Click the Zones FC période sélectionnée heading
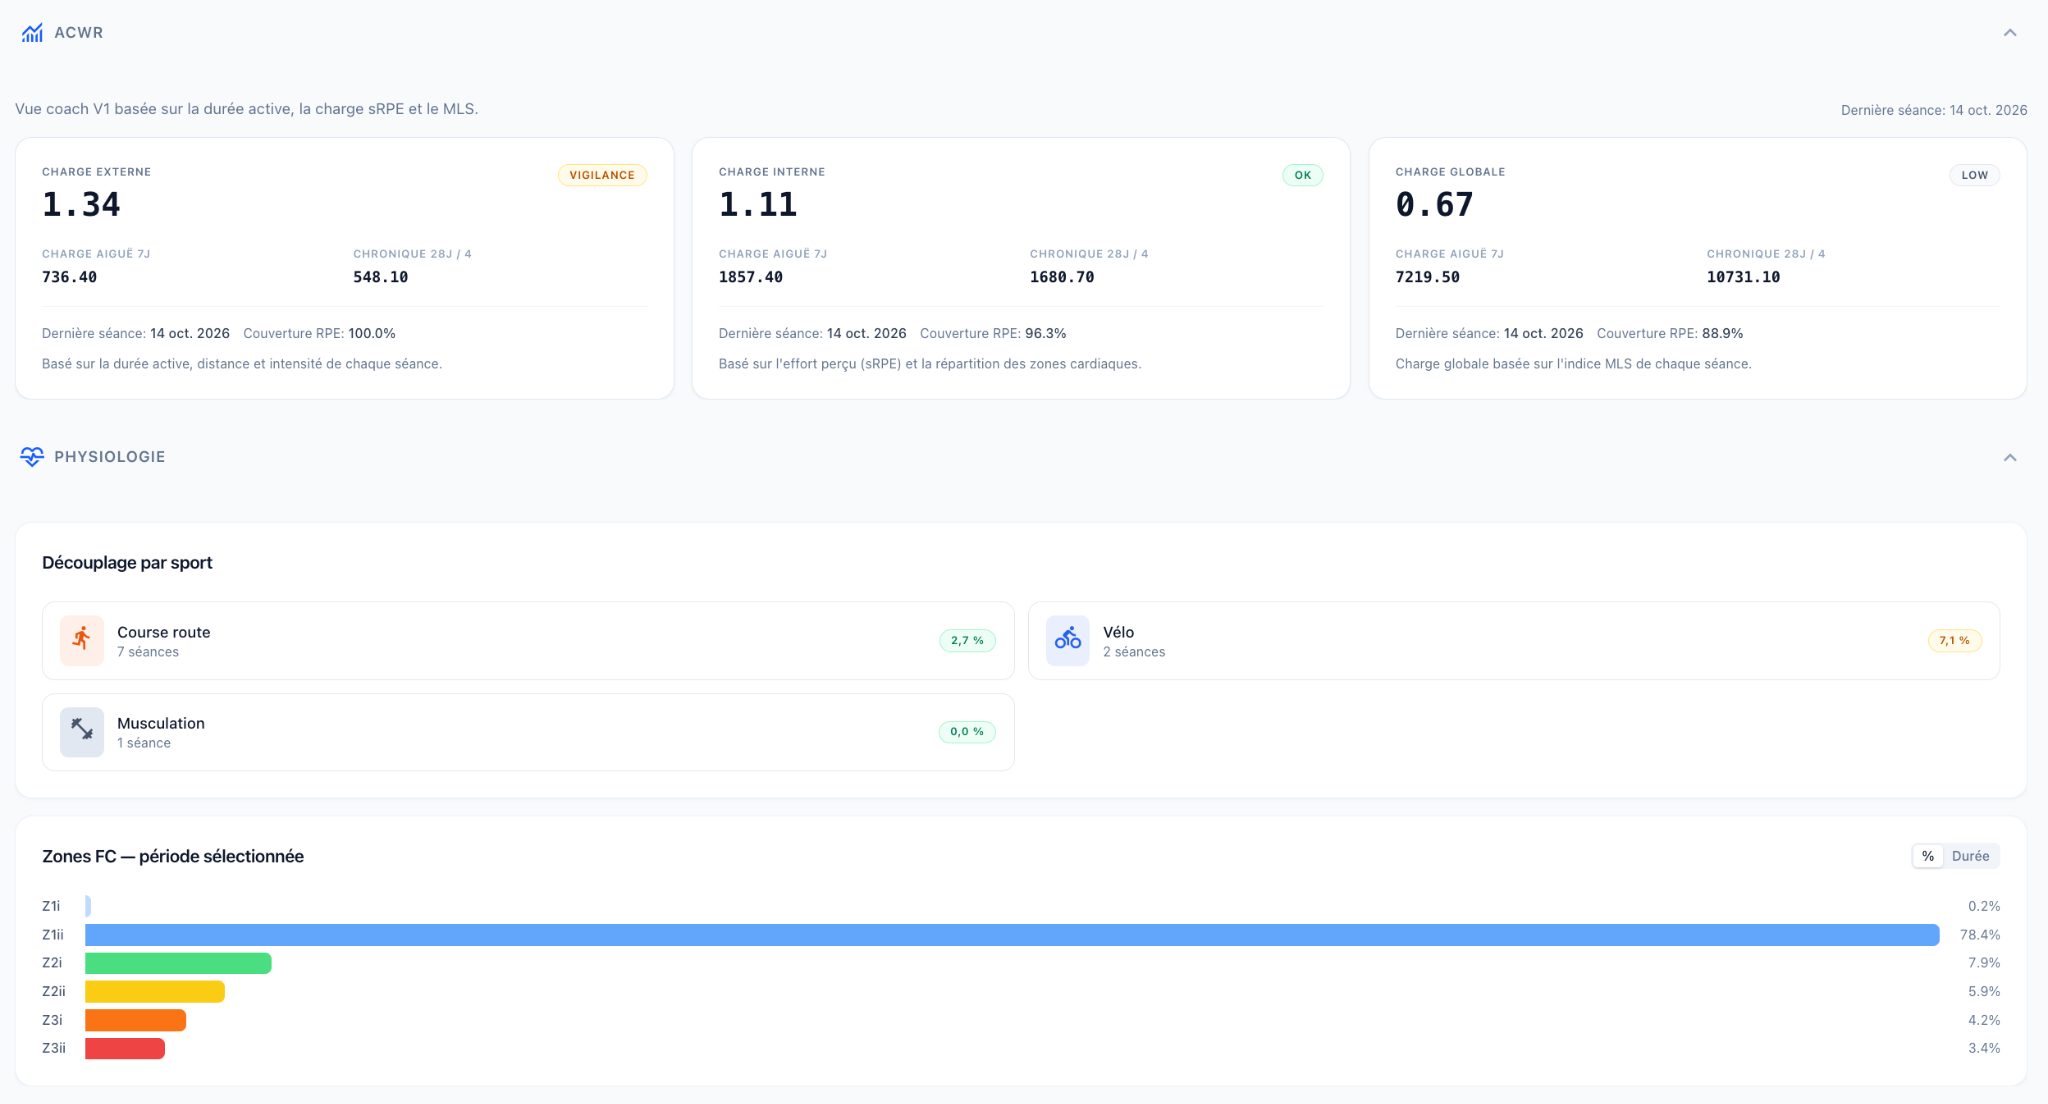Viewport: 2048px width, 1104px height. (173, 856)
